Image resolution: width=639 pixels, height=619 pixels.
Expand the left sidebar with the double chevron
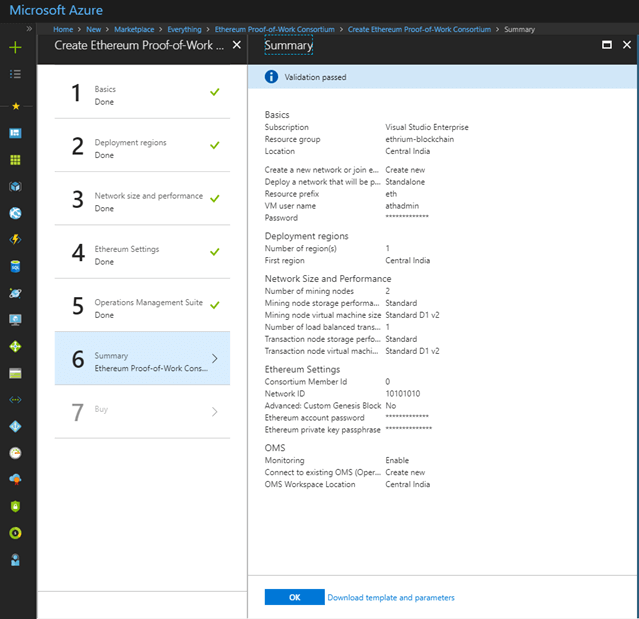pos(29,29)
